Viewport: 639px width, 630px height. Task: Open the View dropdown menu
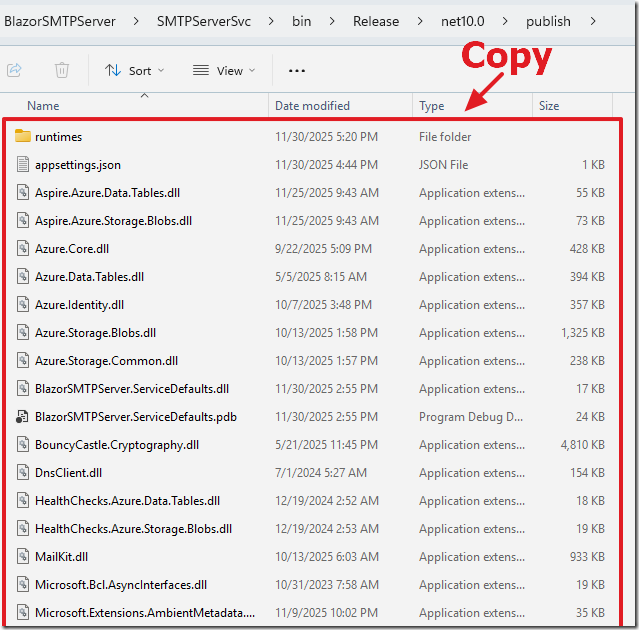point(224,71)
